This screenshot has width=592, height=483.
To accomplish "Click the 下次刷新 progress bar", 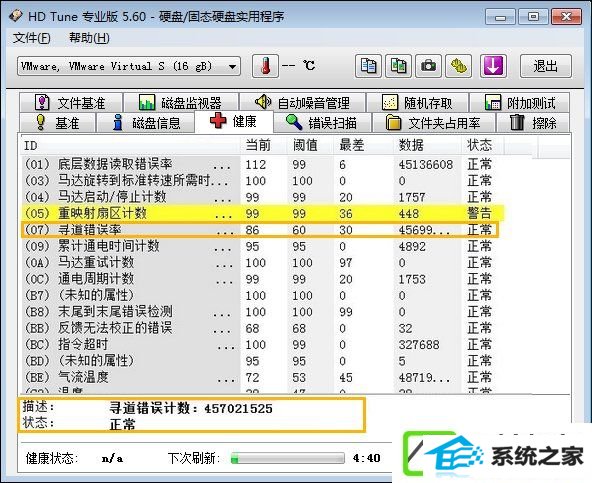I will click(x=288, y=458).
